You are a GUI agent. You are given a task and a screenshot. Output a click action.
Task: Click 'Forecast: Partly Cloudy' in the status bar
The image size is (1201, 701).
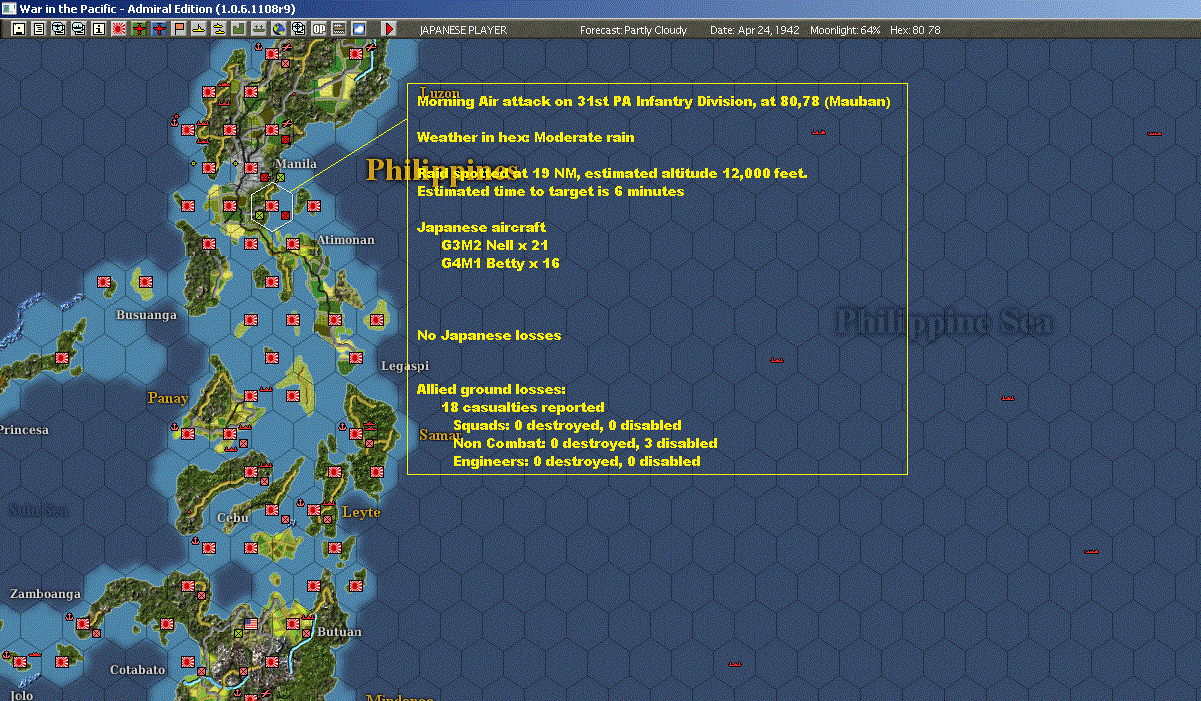(634, 30)
